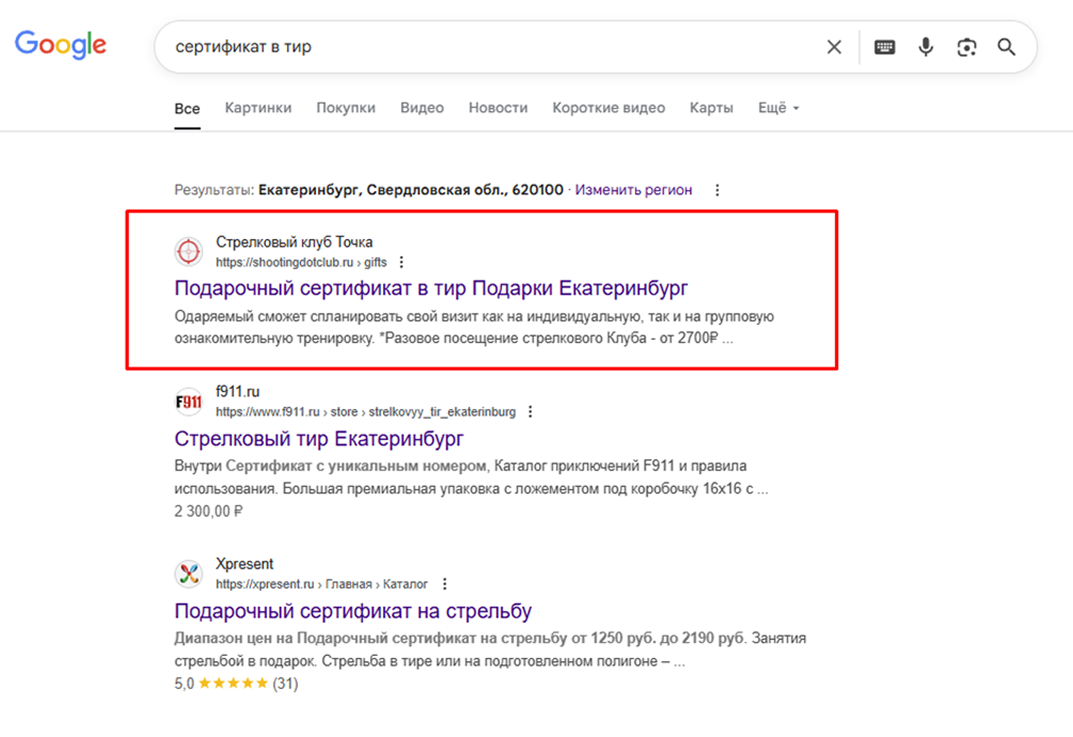Click into the search text field
The image size is (1073, 737).
coord(490,47)
